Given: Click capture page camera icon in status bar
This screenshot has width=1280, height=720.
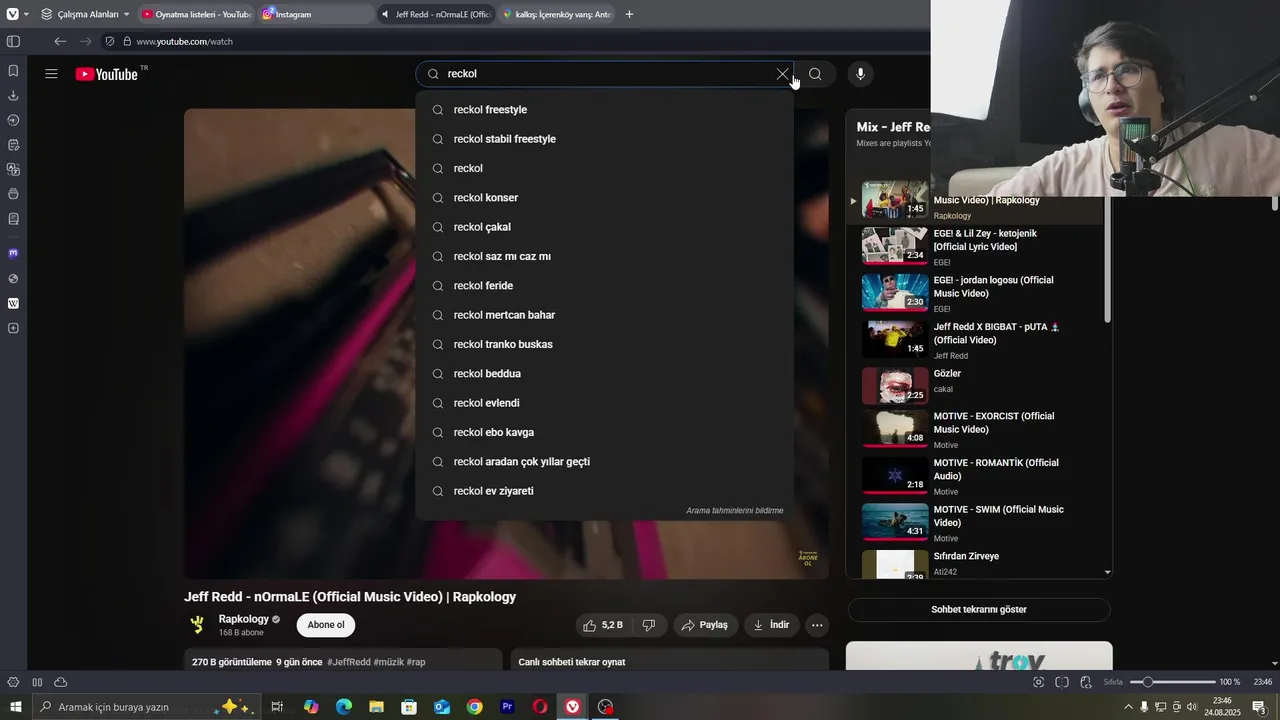Looking at the screenshot, I should coord(1039,682).
